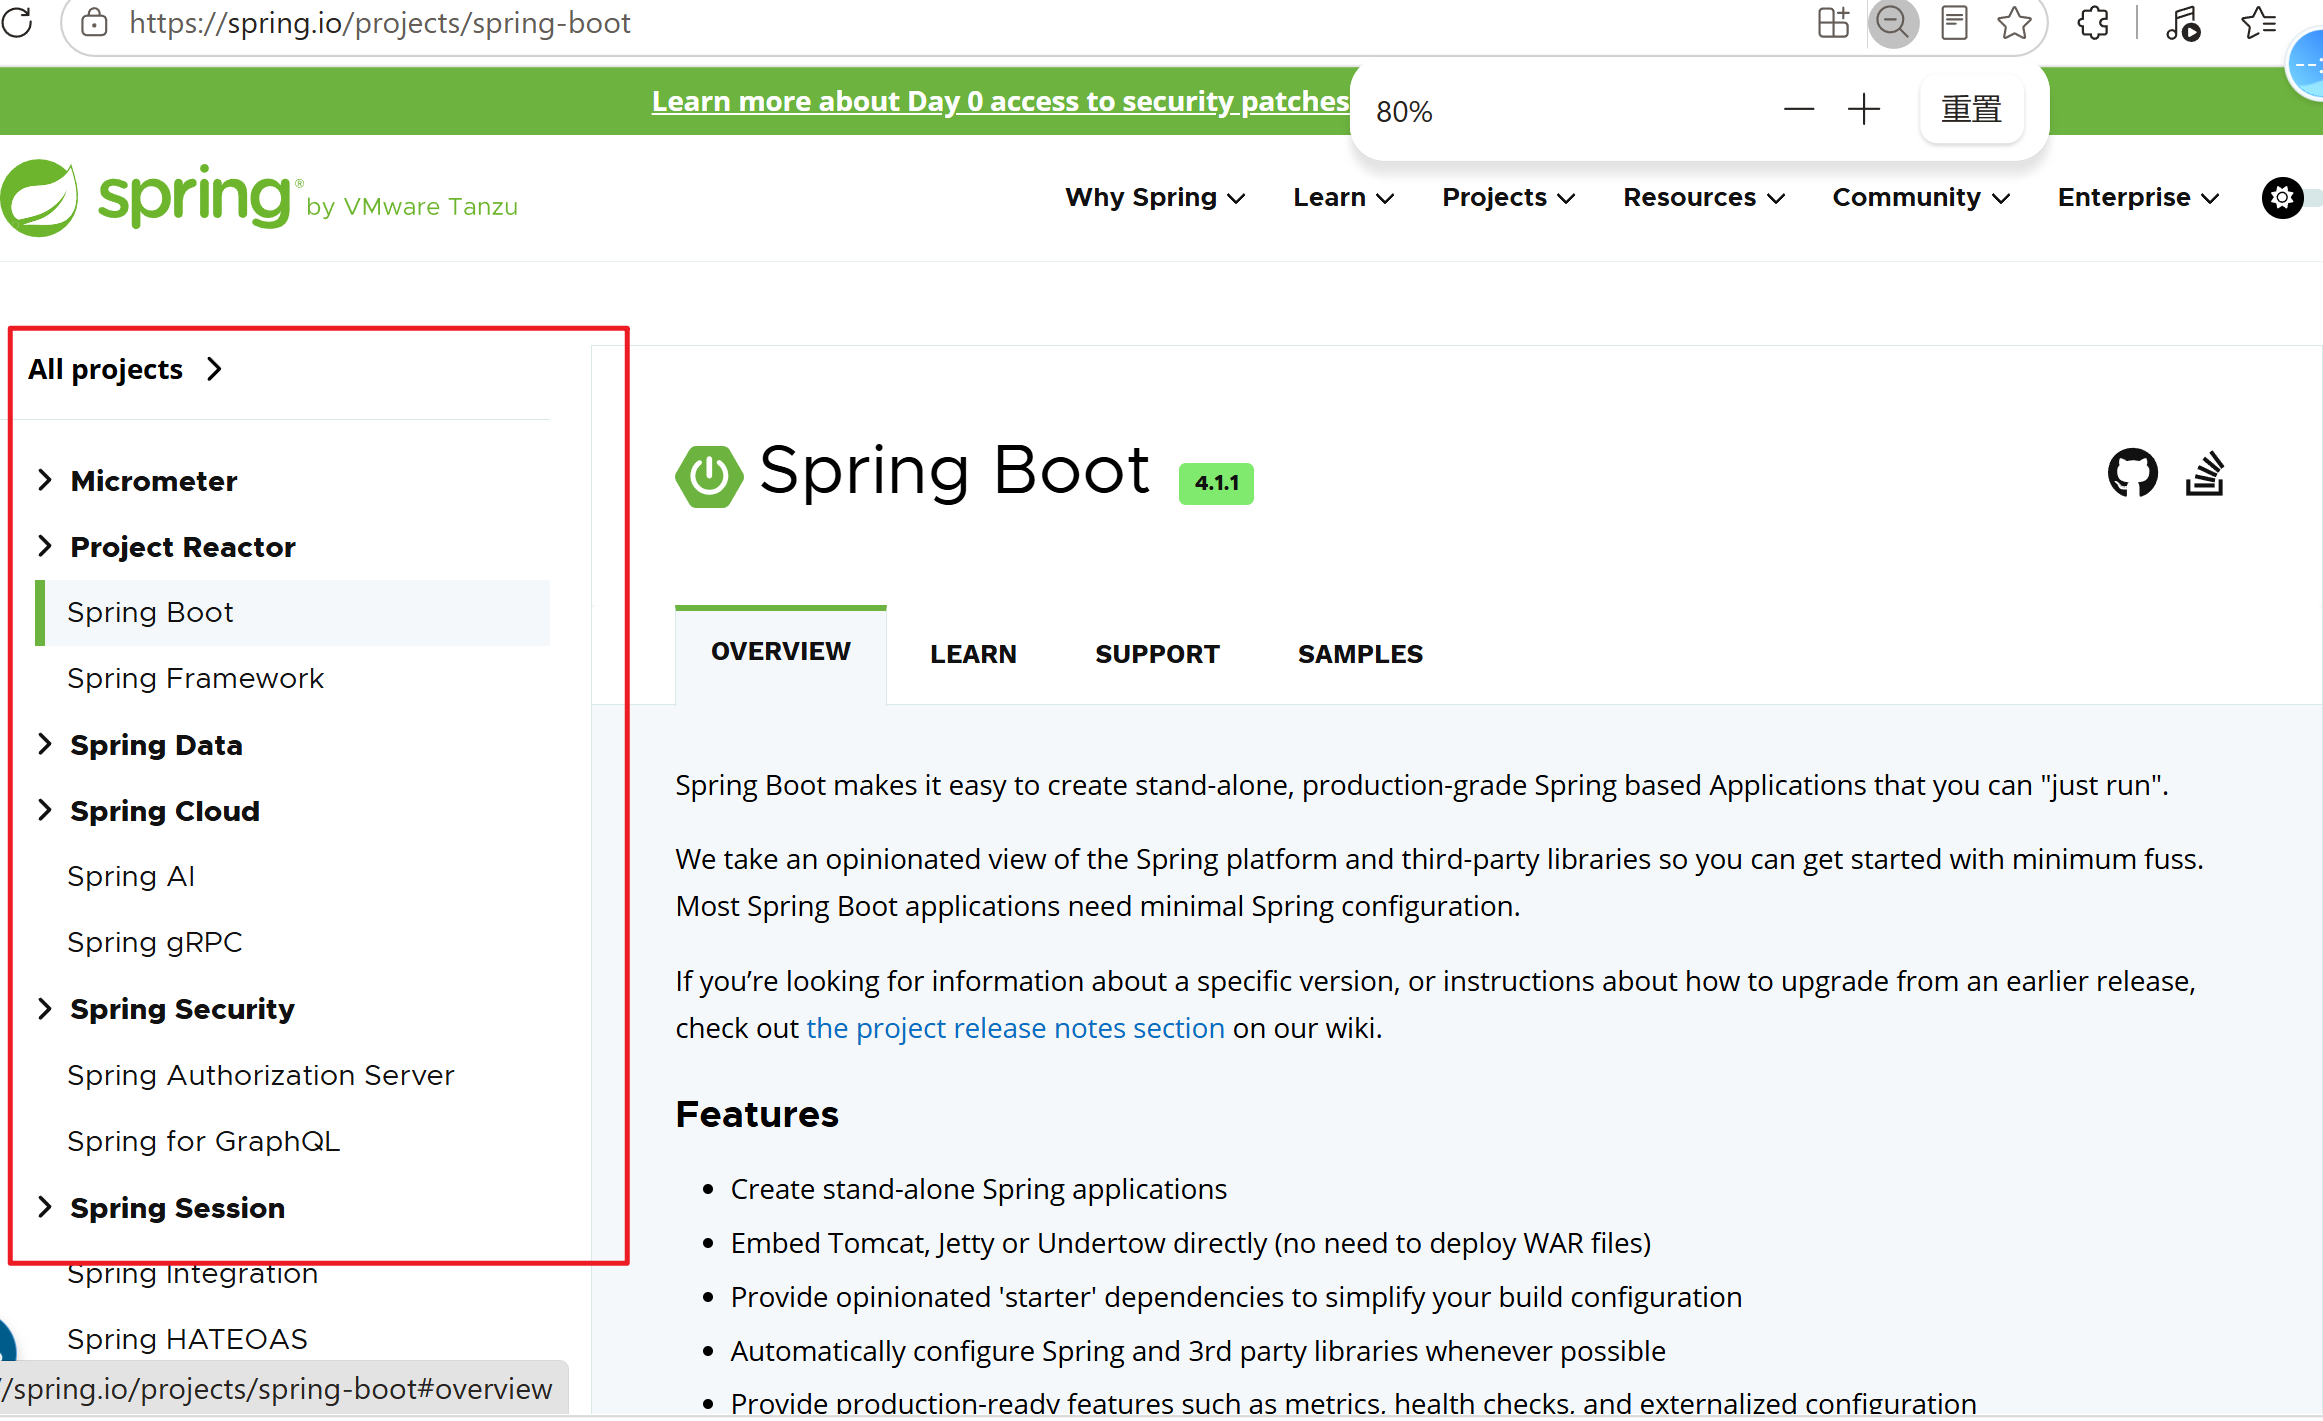This screenshot has height=1421, width=2323.
Task: Toggle the dark theme gear switch
Action: (x=2282, y=198)
